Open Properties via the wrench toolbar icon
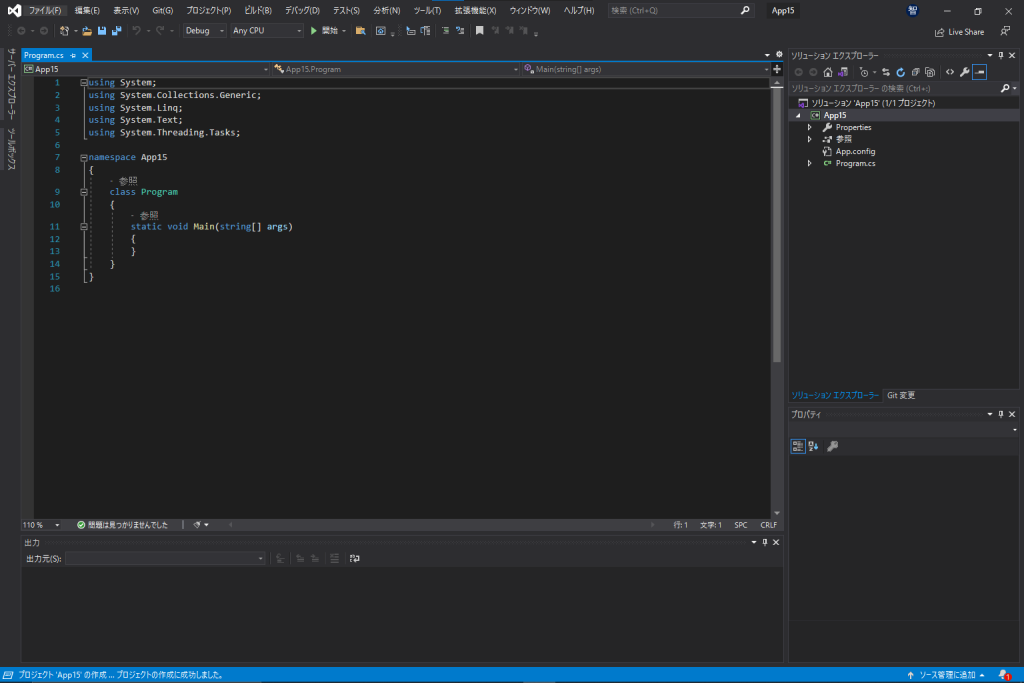 pos(964,72)
